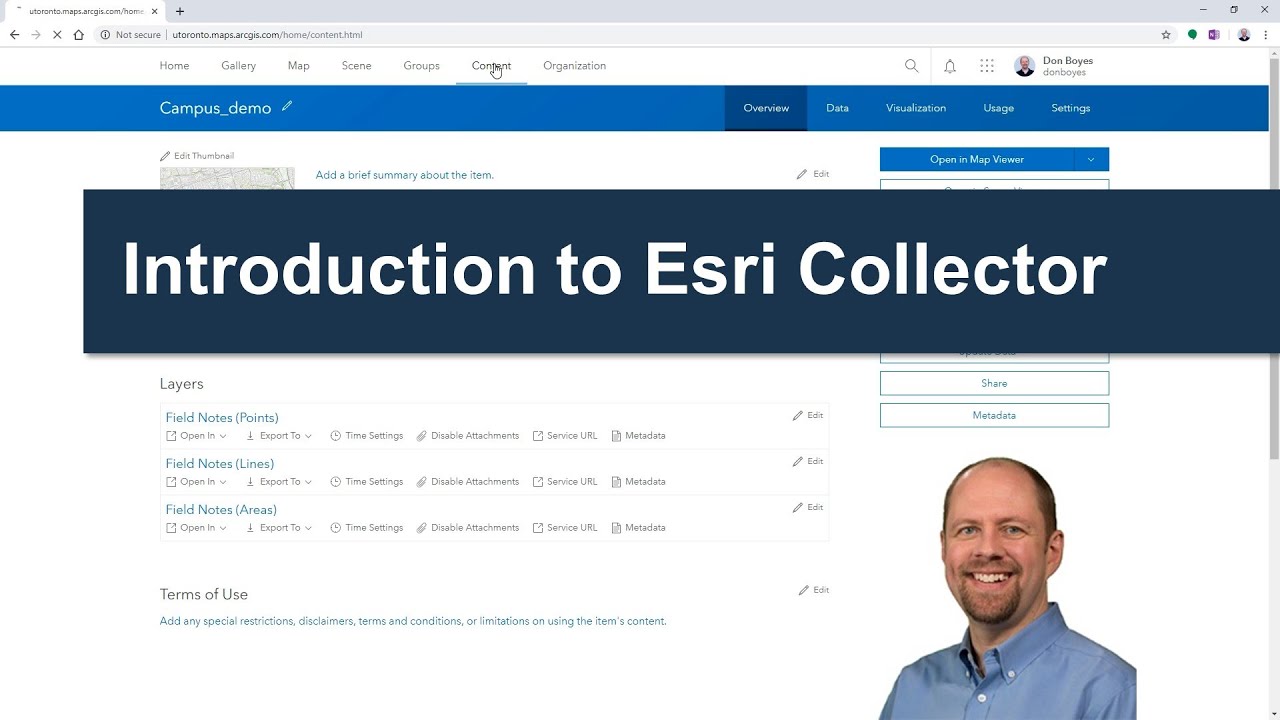This screenshot has height=720, width=1280.
Task: Expand Export To for Field Notes (Areas)
Action: tap(278, 528)
